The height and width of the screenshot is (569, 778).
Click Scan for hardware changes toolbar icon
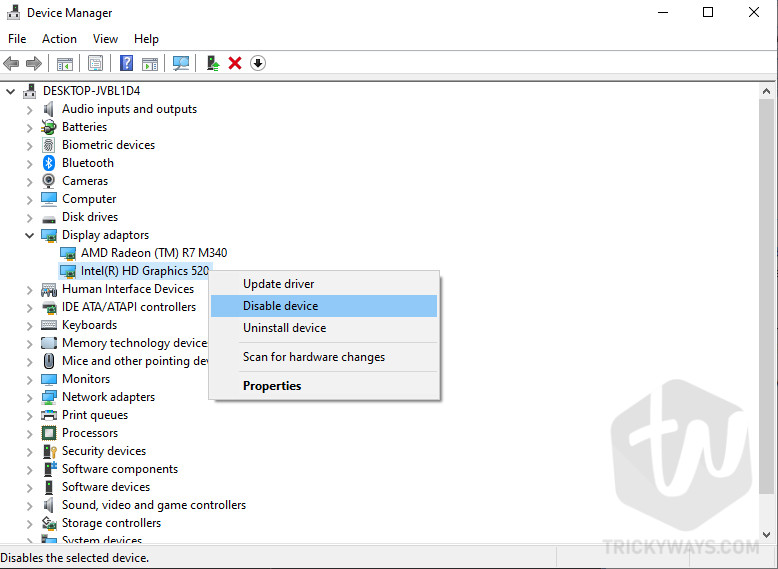point(181,63)
